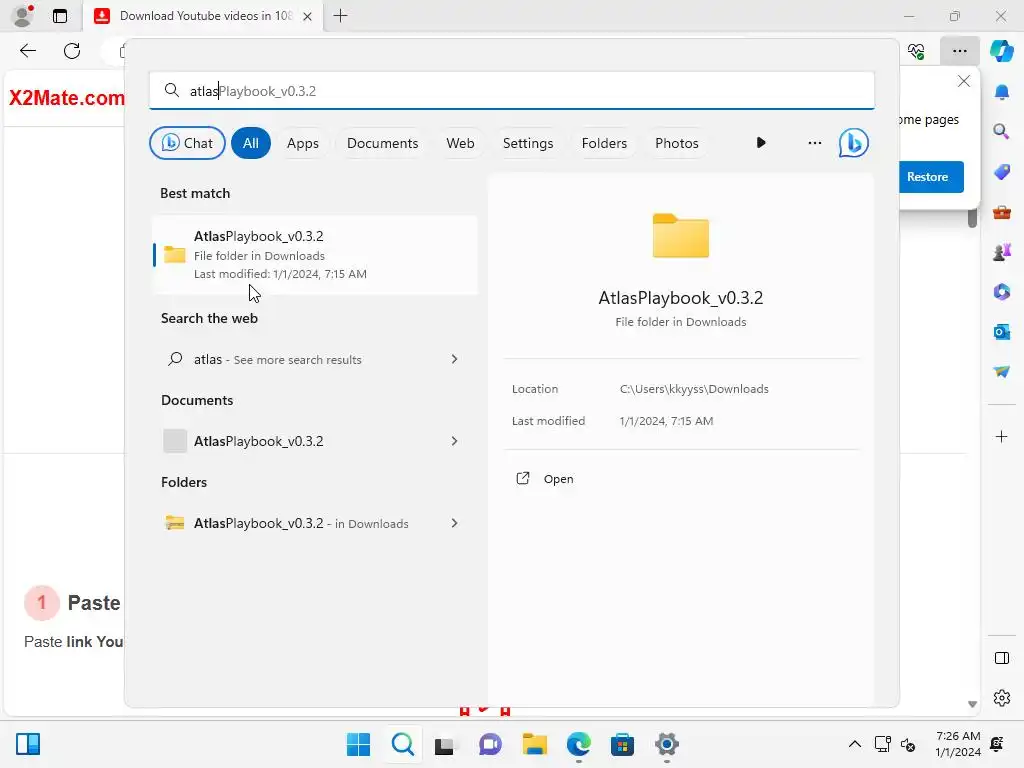Click the network icon in the system tray
Image resolution: width=1024 pixels, height=768 pixels.
[x=882, y=744]
